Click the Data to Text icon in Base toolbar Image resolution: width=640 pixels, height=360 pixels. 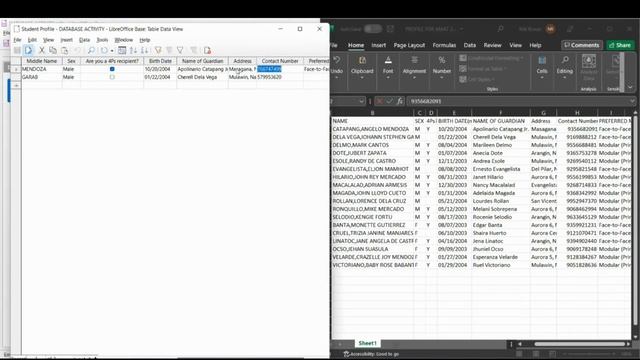tap(207, 50)
